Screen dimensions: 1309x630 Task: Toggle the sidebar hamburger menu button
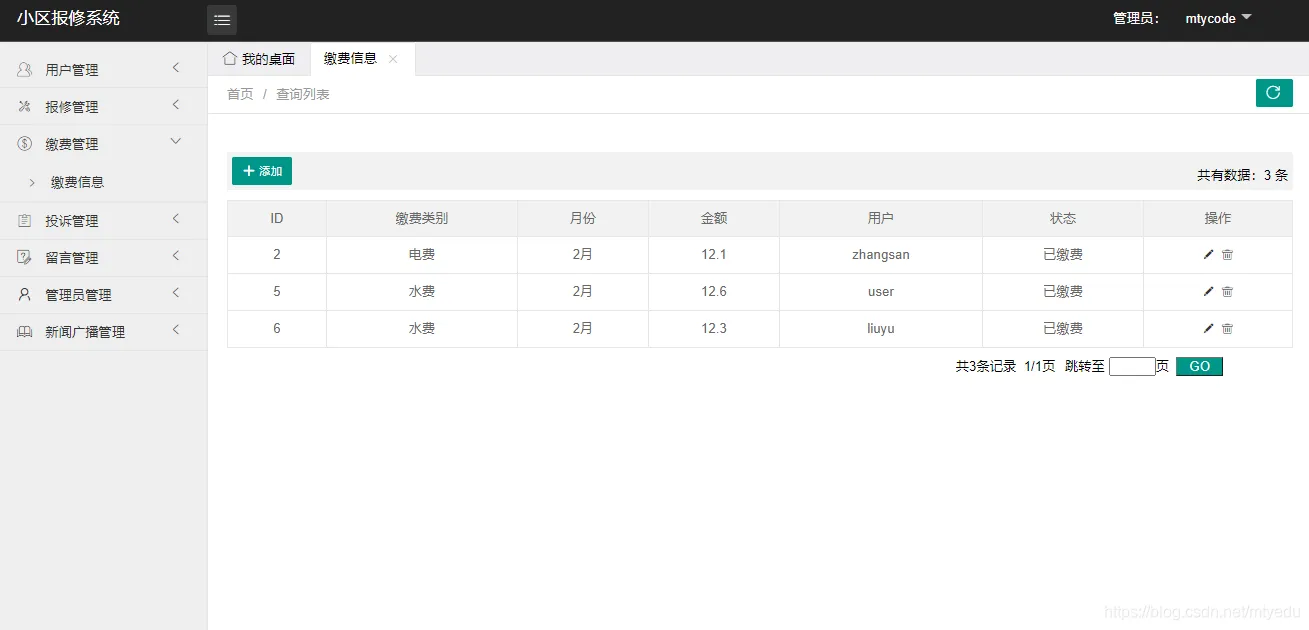222,20
